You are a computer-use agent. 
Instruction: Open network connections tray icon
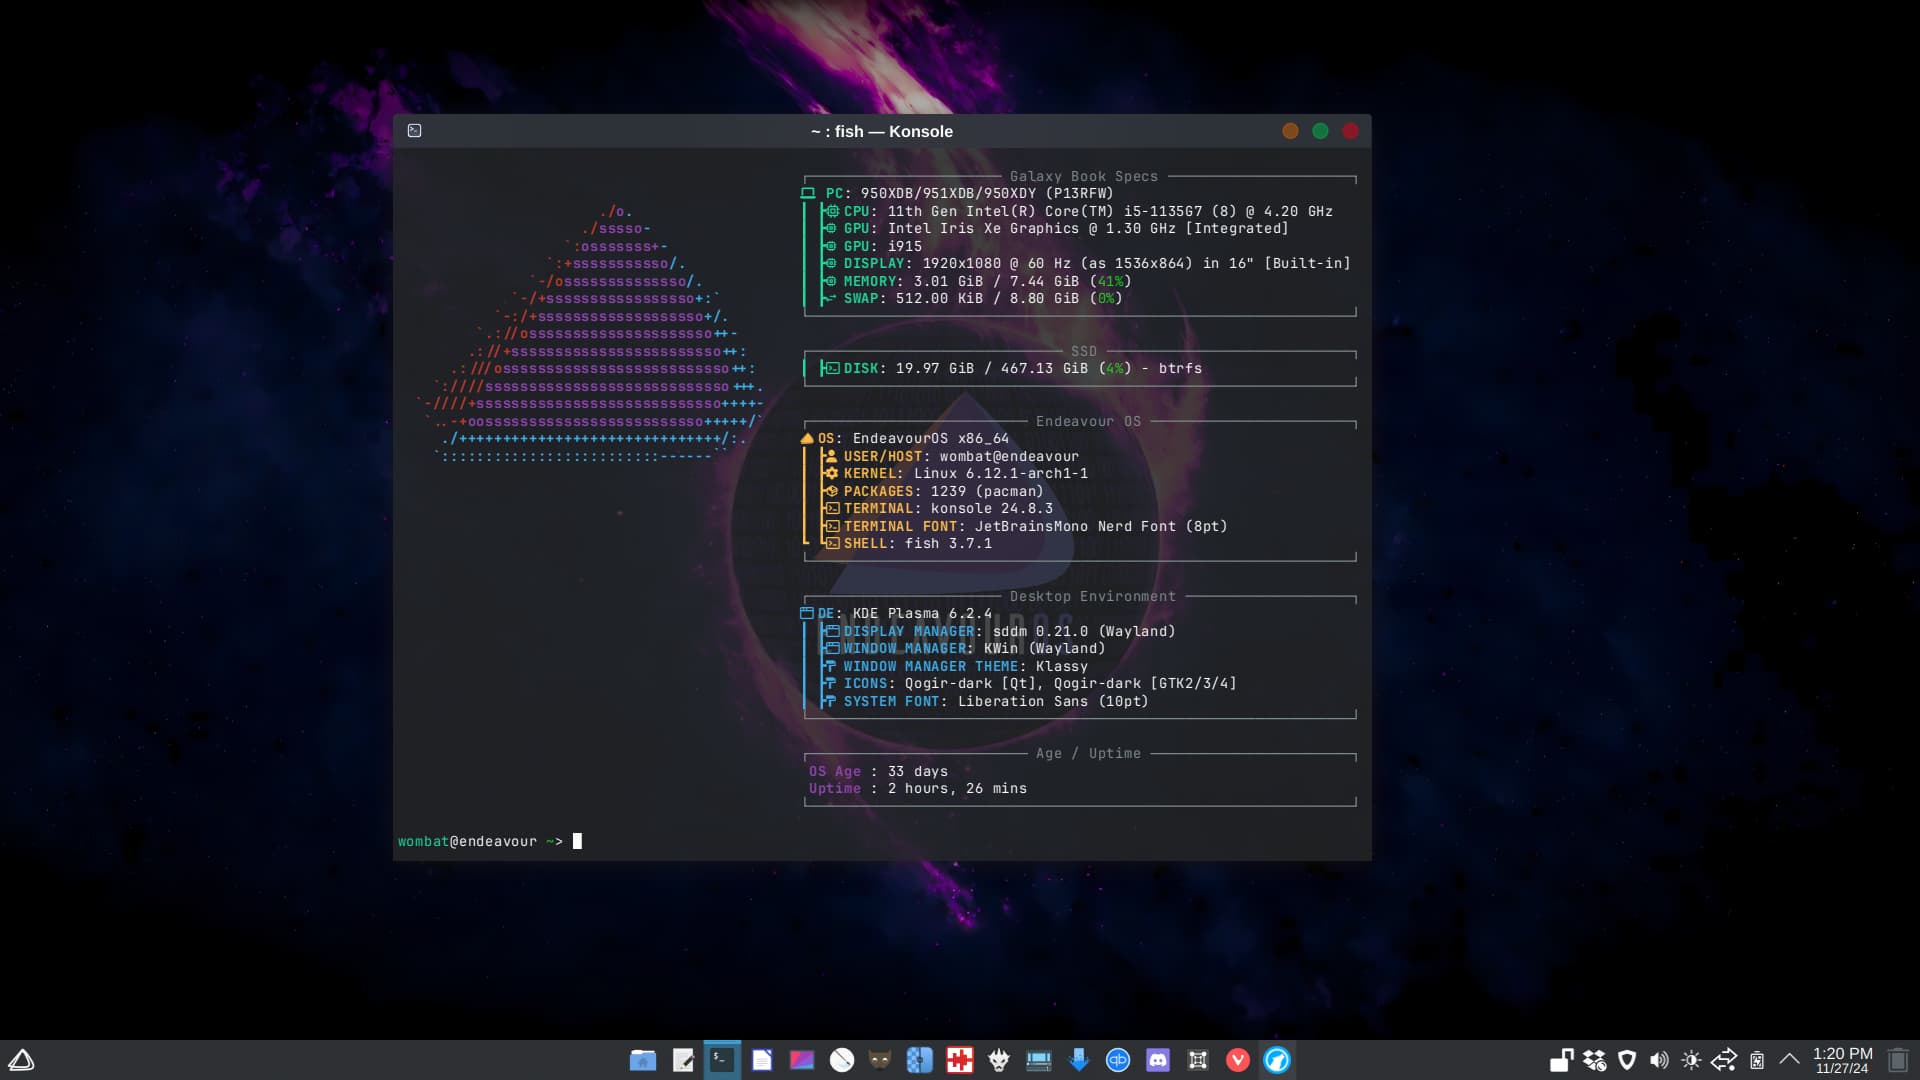(1724, 1060)
